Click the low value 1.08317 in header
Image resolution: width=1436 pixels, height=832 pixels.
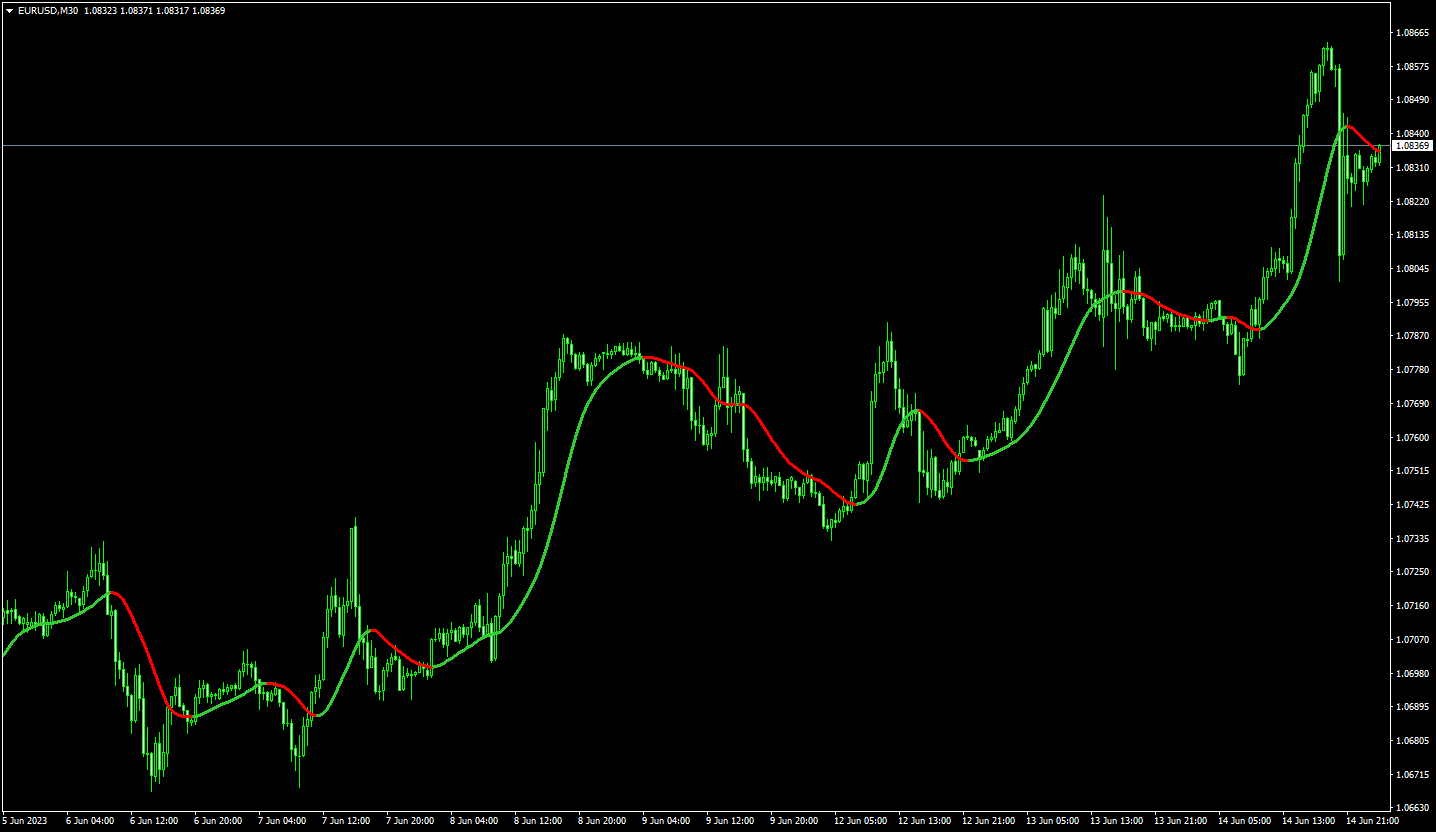coord(174,10)
